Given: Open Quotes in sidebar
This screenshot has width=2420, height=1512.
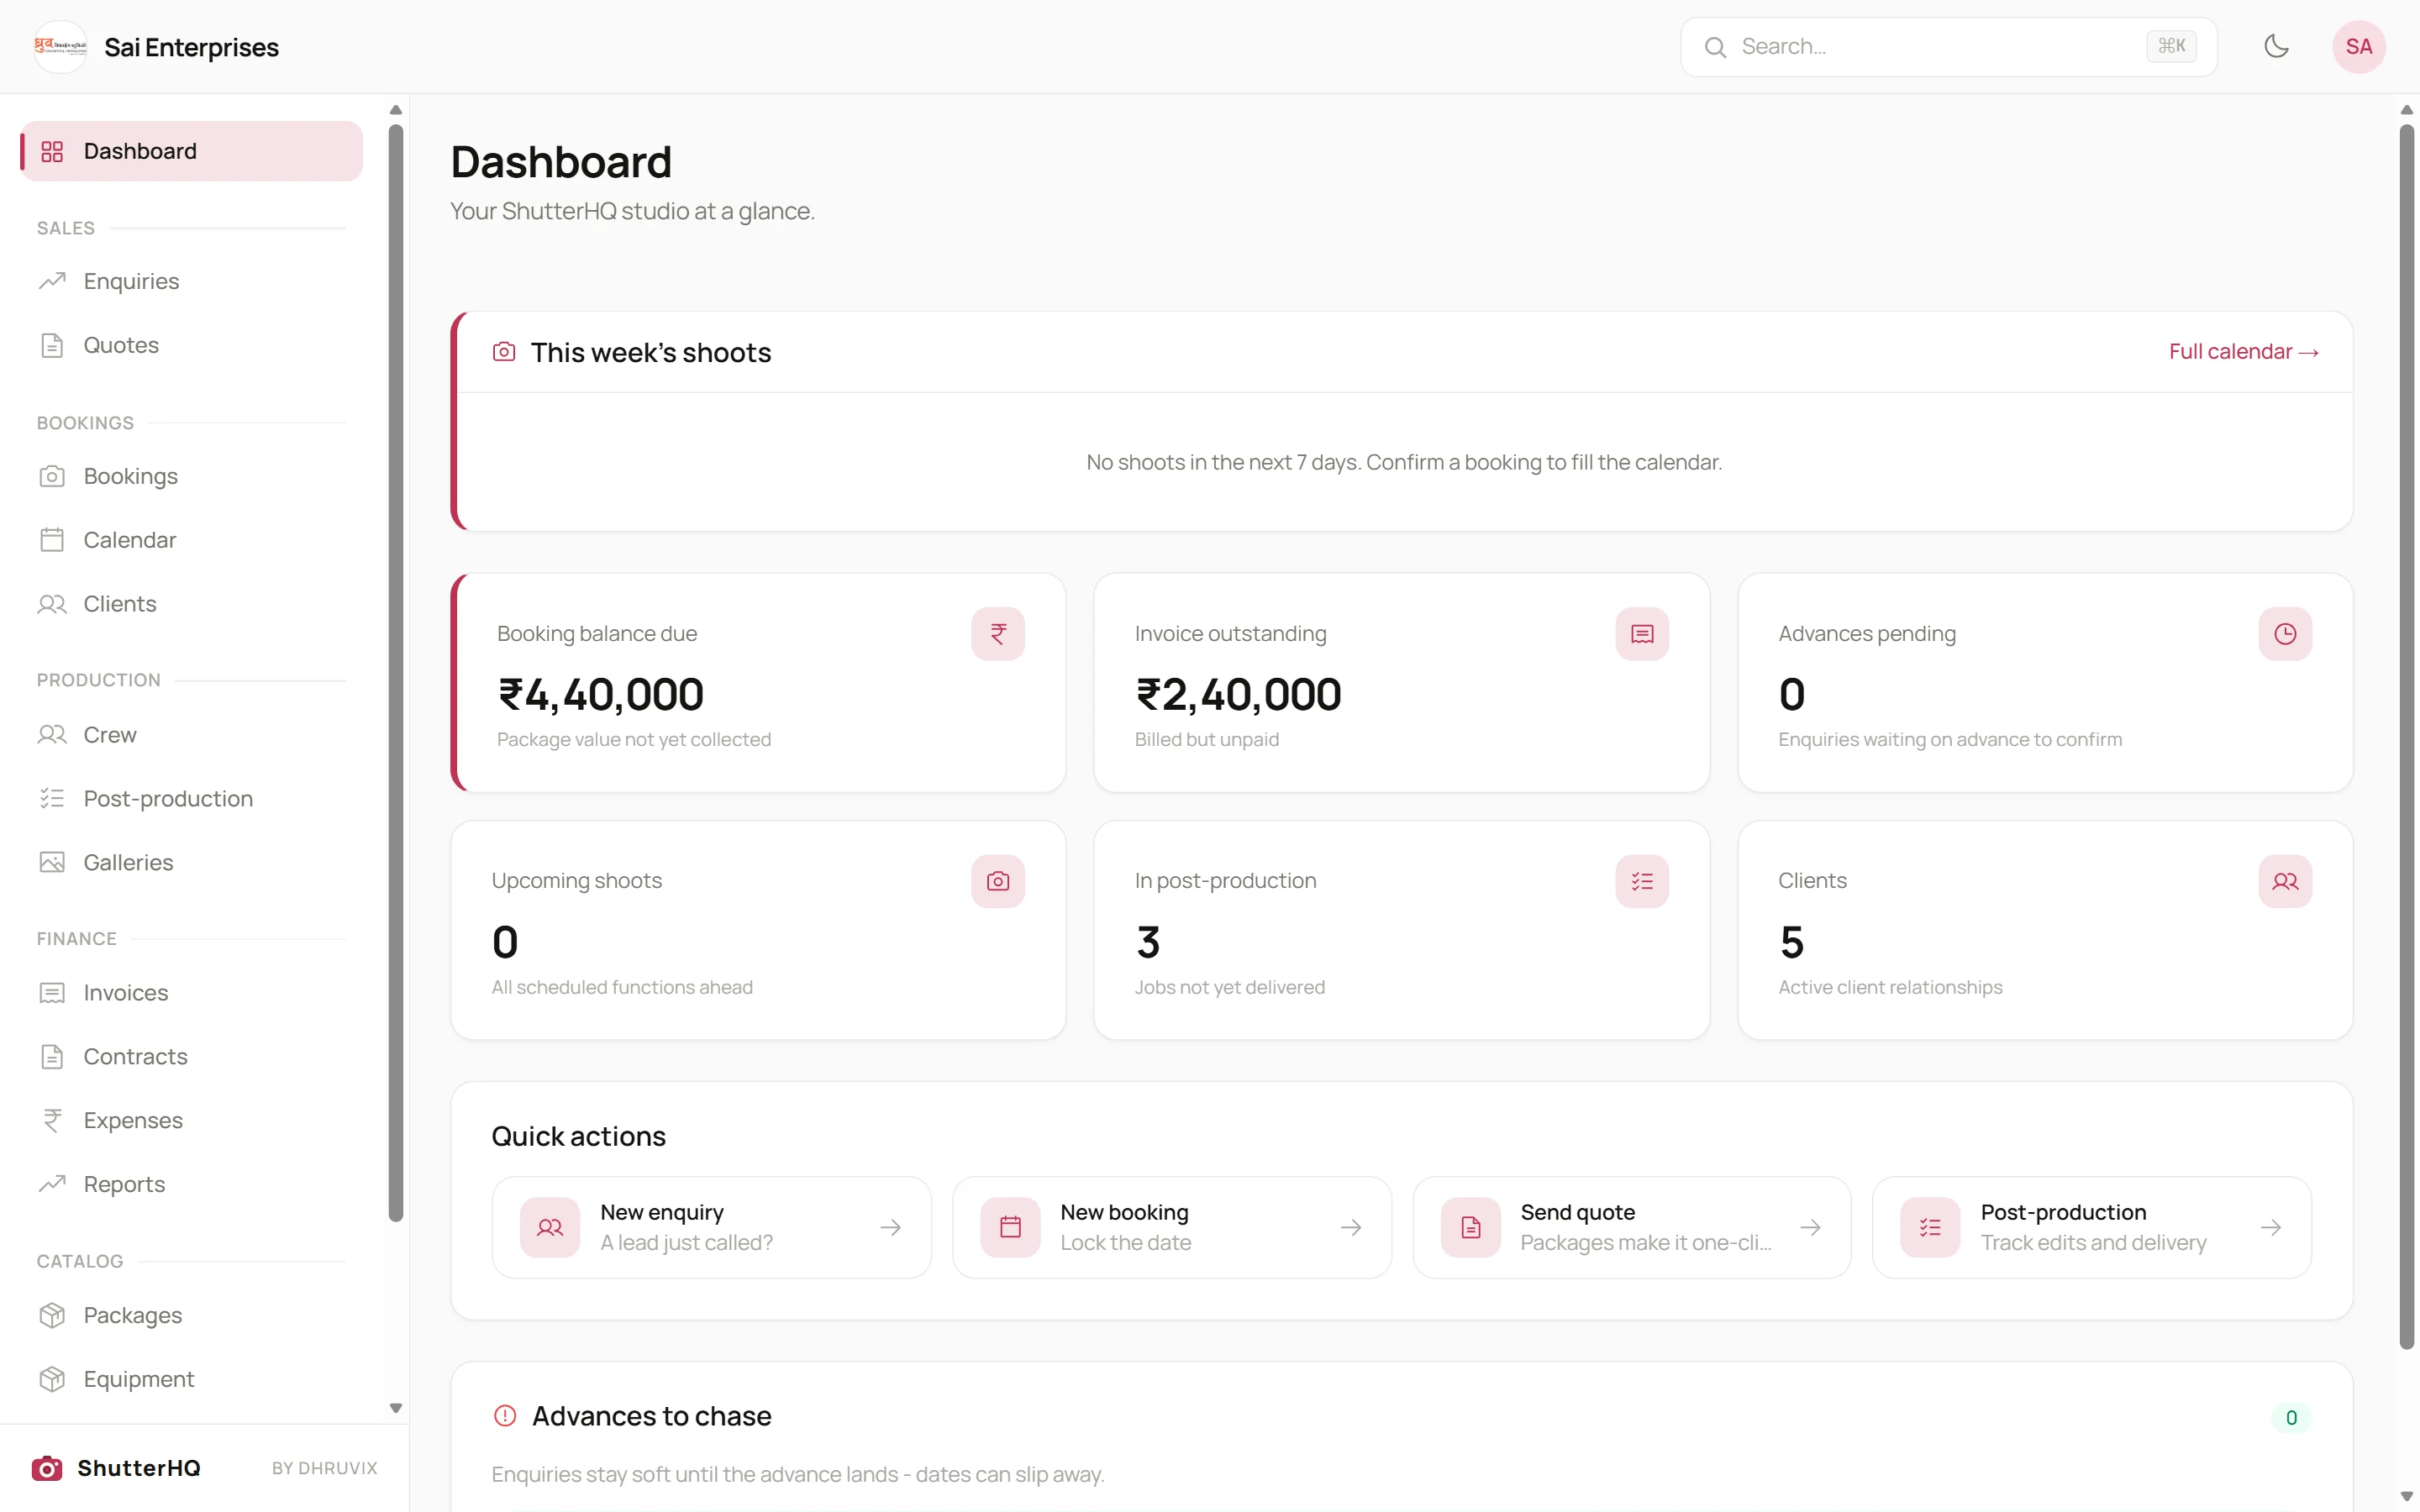Looking at the screenshot, I should tap(191, 345).
